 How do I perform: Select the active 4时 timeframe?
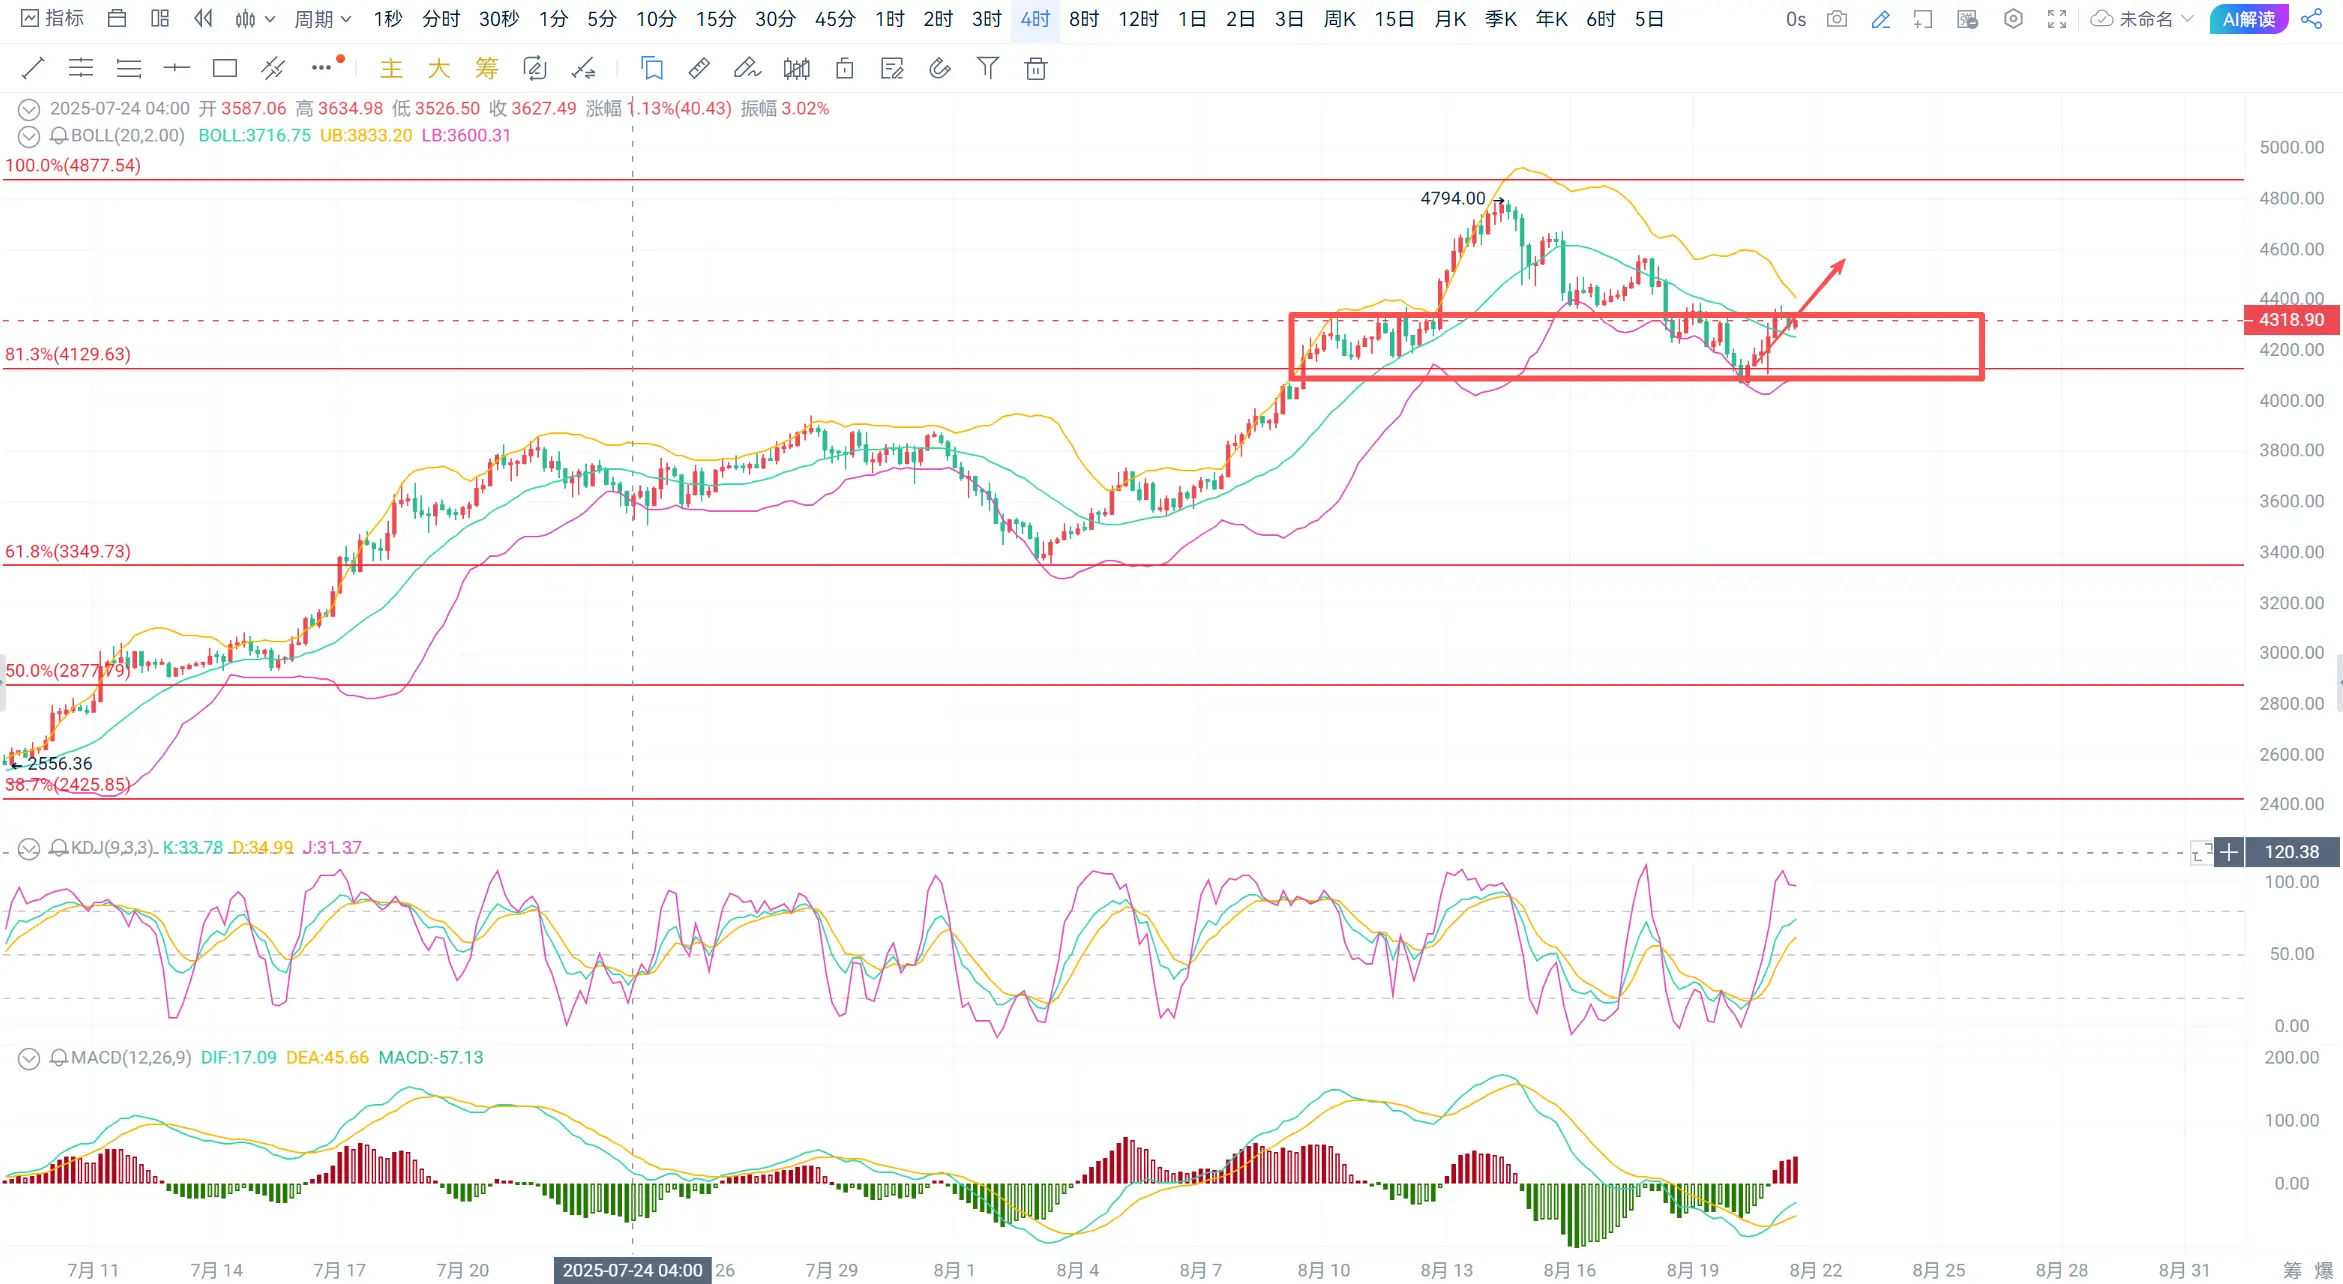pyautogui.click(x=1035, y=18)
